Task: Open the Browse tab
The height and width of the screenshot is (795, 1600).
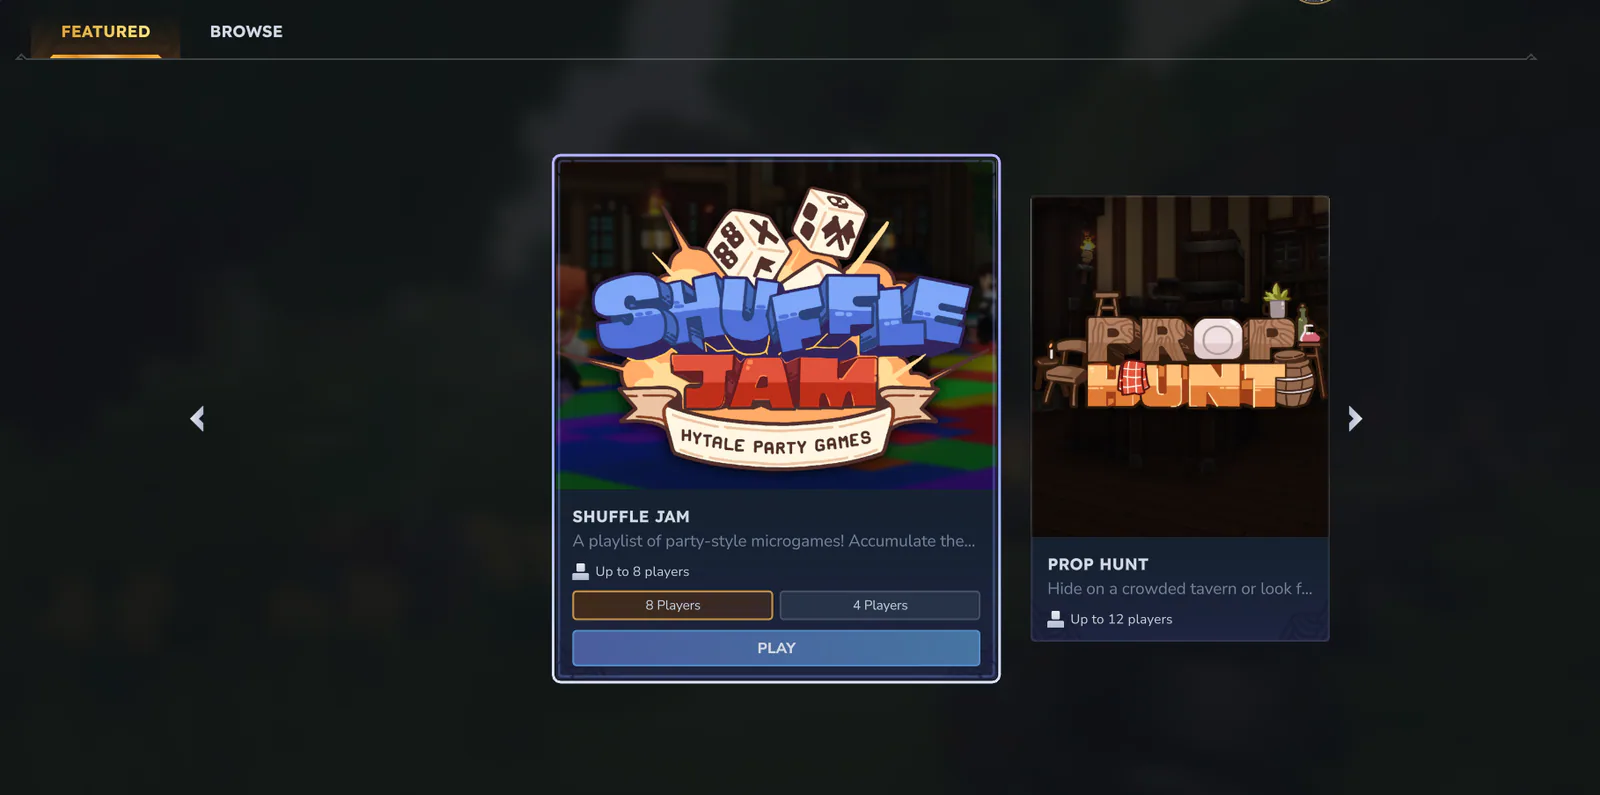Action: coord(246,32)
